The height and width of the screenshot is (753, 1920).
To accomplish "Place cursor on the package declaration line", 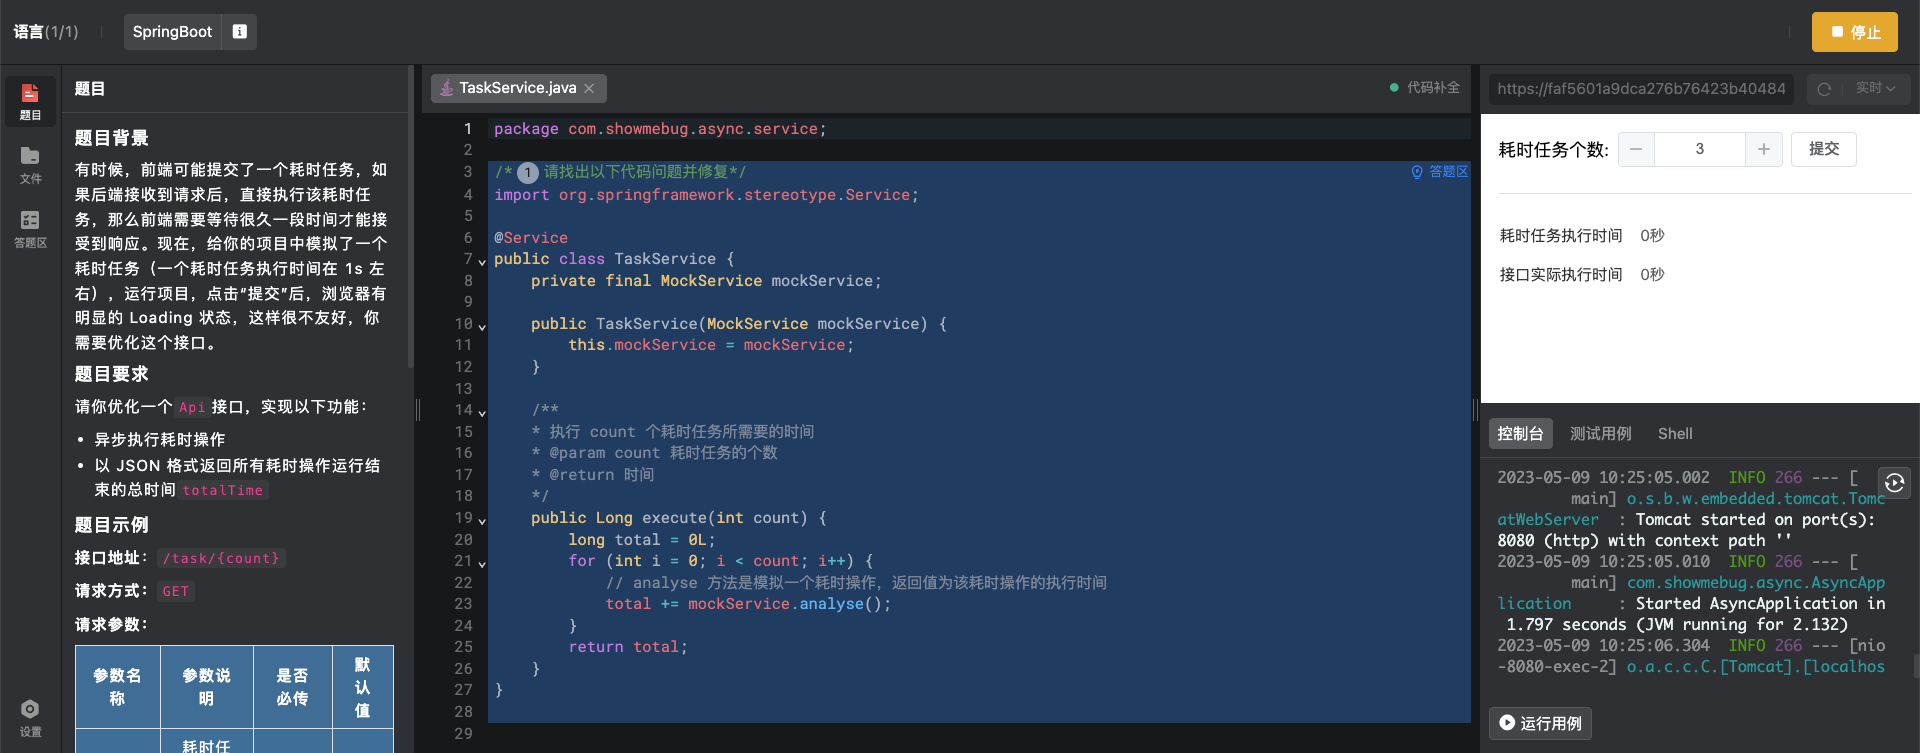I will coord(660,129).
